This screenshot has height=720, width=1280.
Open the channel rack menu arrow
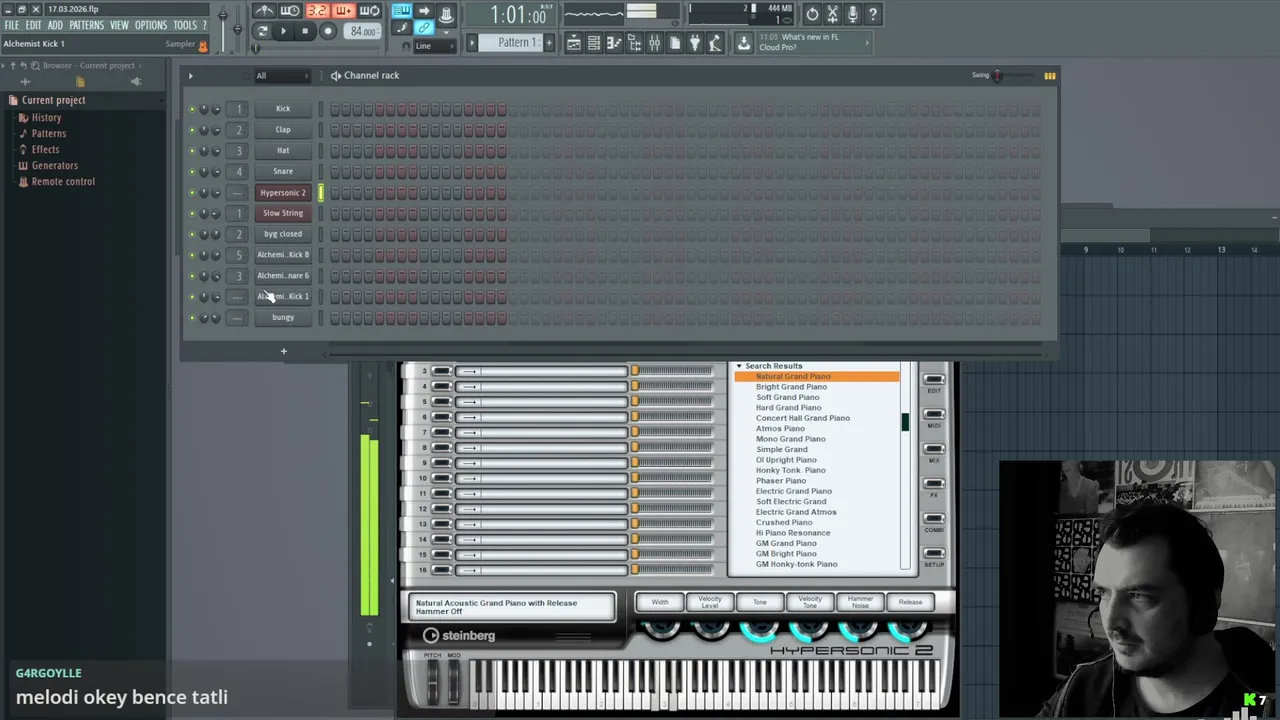tap(190, 76)
